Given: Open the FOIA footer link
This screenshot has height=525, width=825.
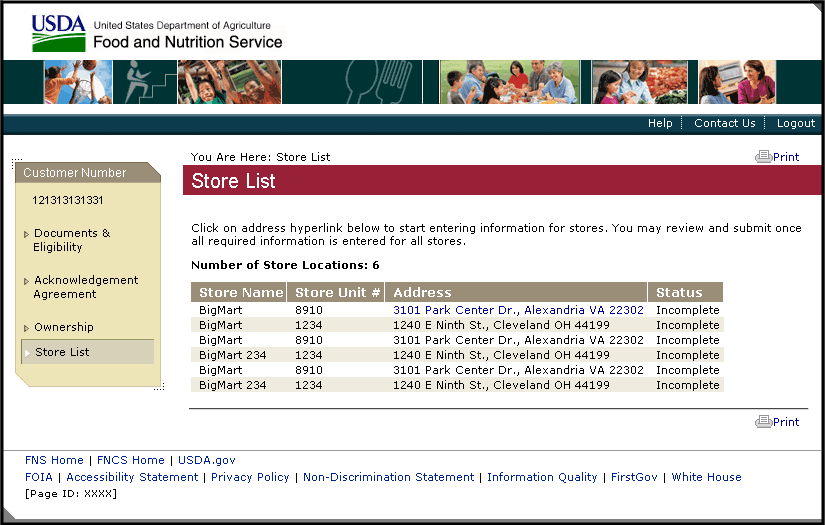Looking at the screenshot, I should [x=40, y=477].
